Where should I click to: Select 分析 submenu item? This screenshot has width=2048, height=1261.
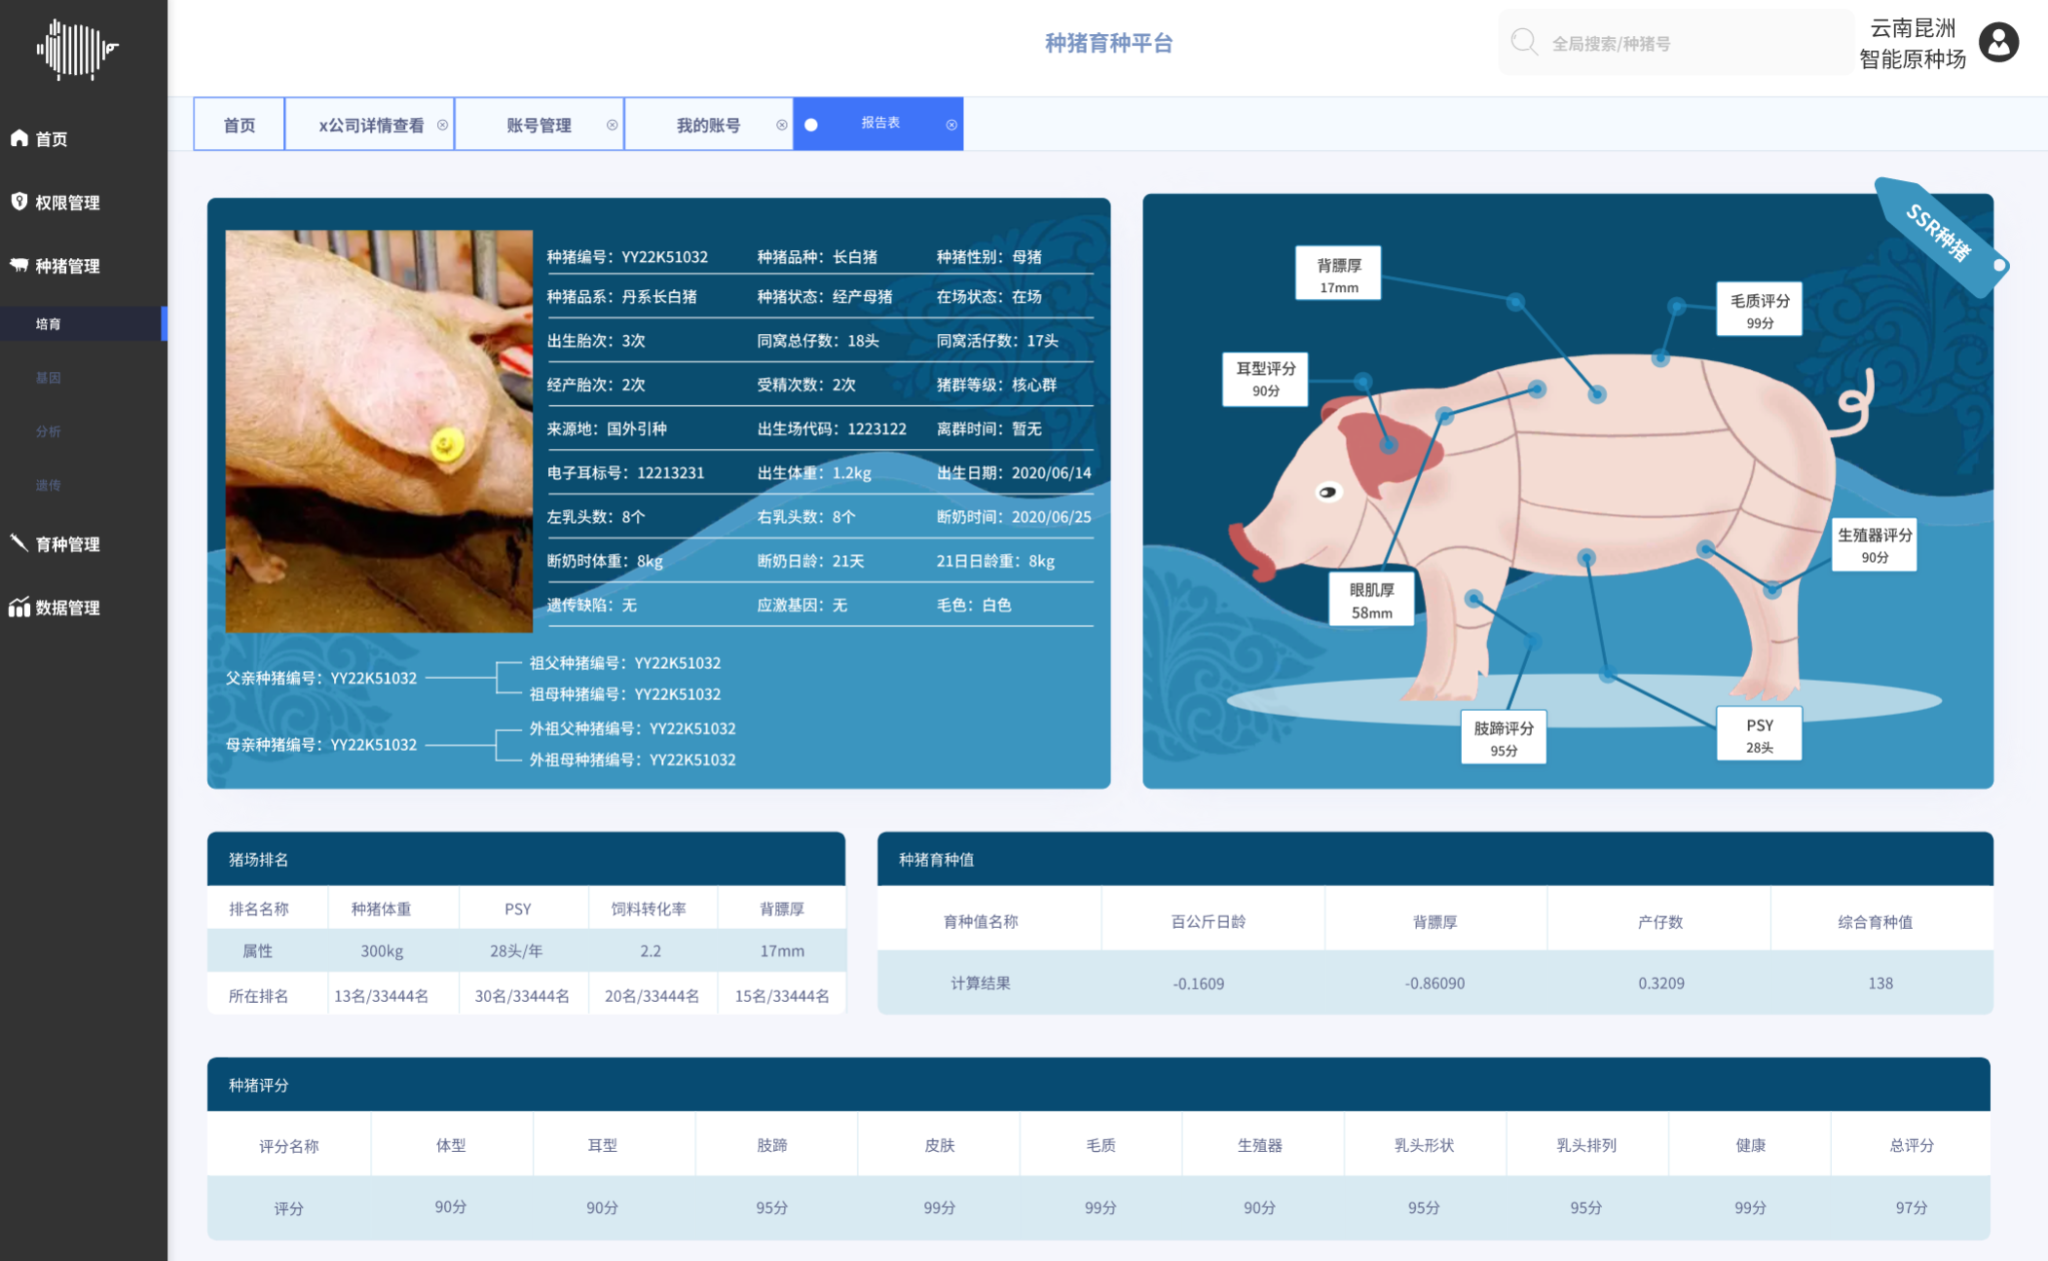pyautogui.click(x=48, y=431)
